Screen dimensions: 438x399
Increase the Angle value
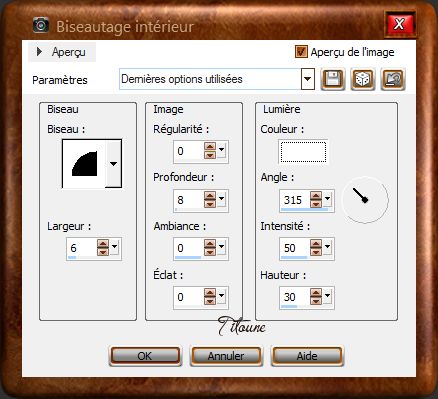(316, 196)
